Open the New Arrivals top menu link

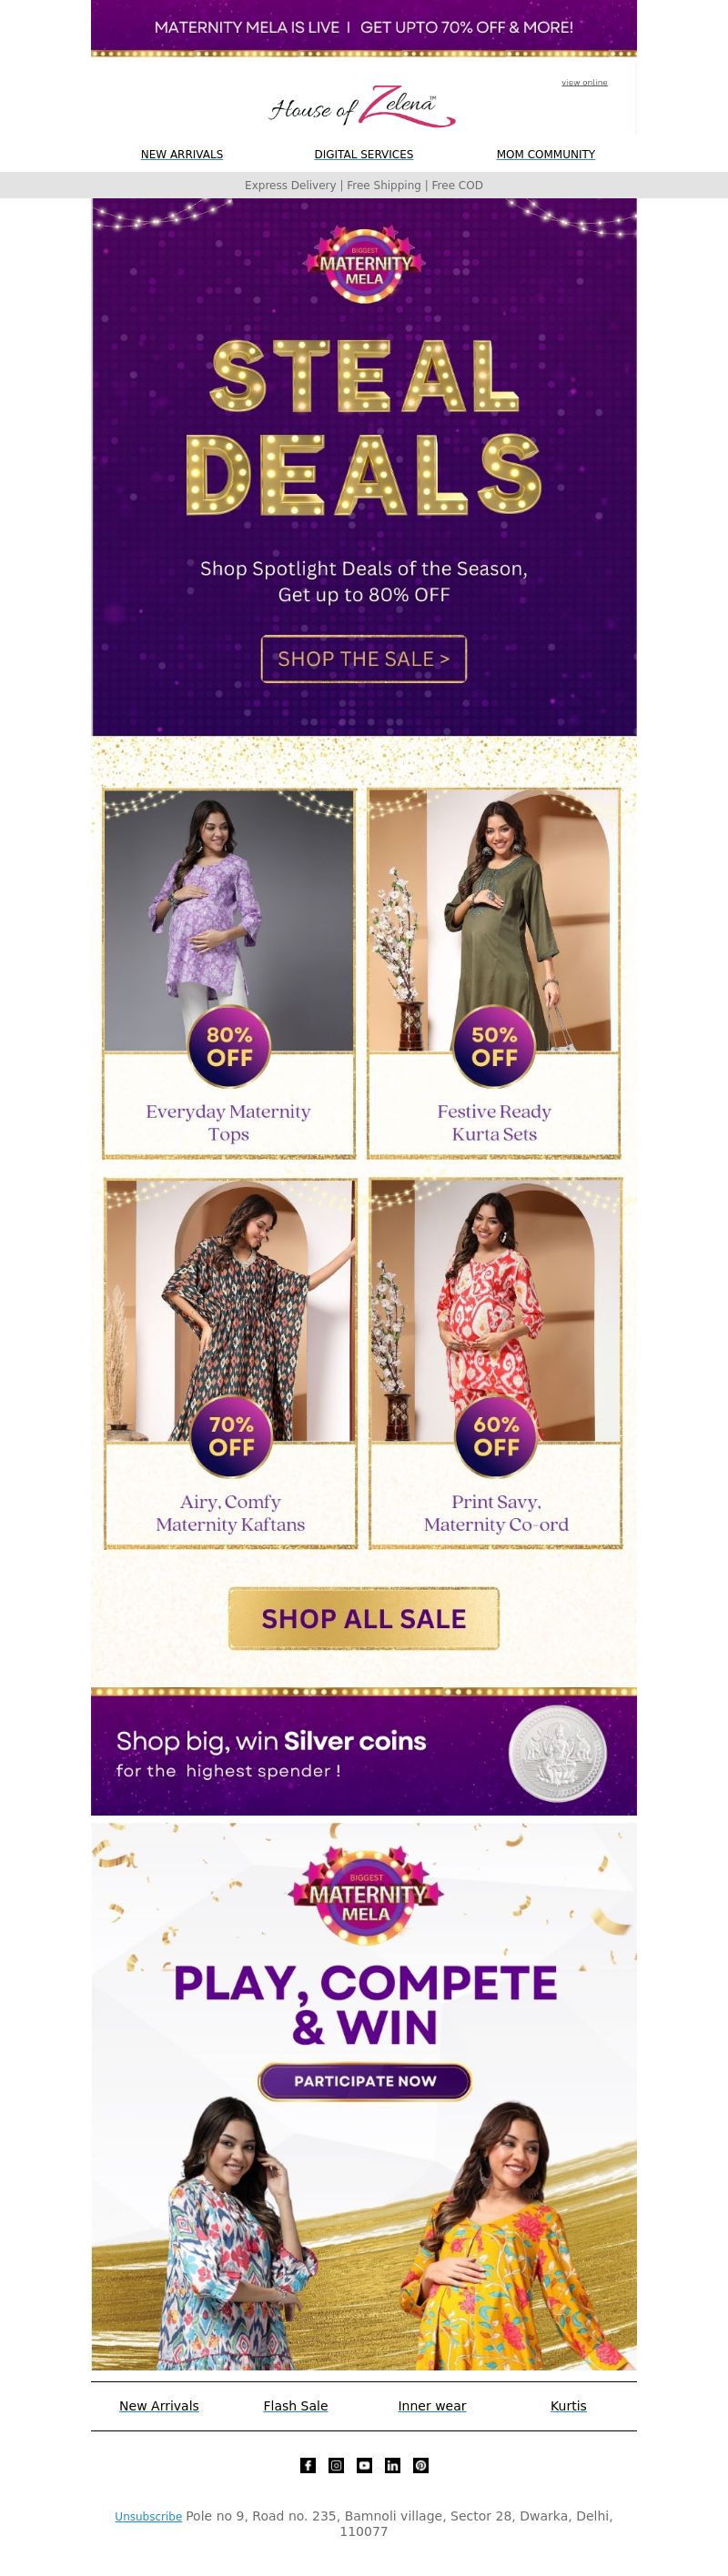pyautogui.click(x=182, y=154)
